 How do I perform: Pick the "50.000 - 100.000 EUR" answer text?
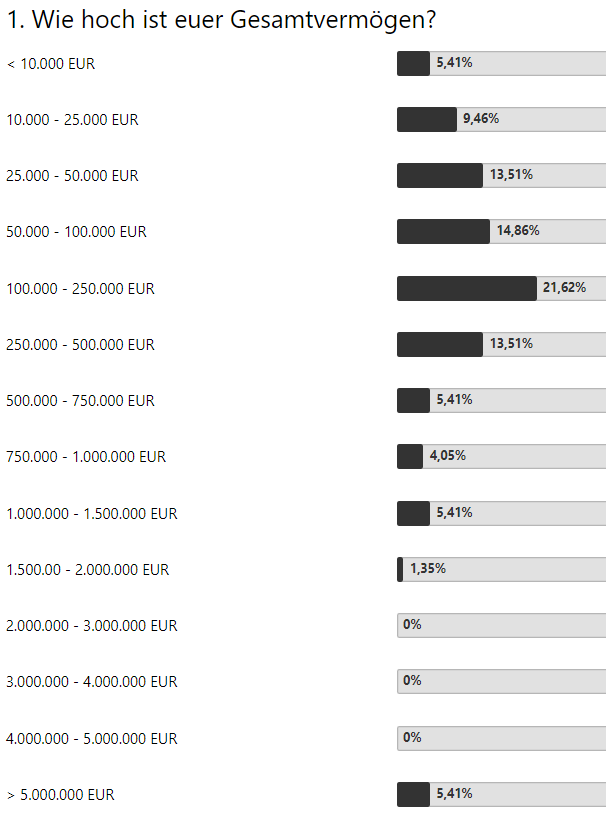[x=76, y=232]
